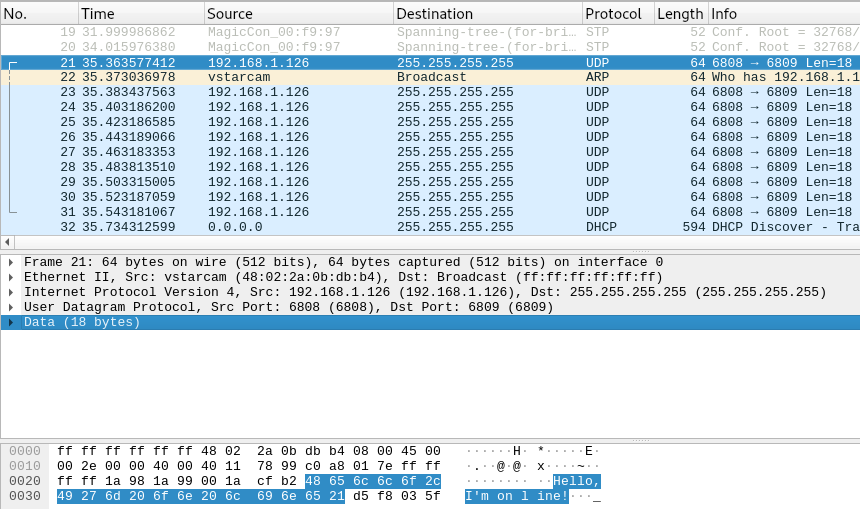The width and height of the screenshot is (860, 509).
Task: Click the horizontal scrollbar left arrow
Action: coord(7,242)
